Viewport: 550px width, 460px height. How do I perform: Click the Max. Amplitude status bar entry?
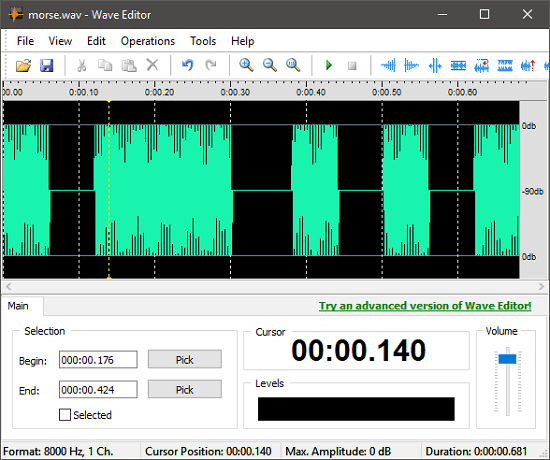tap(338, 451)
